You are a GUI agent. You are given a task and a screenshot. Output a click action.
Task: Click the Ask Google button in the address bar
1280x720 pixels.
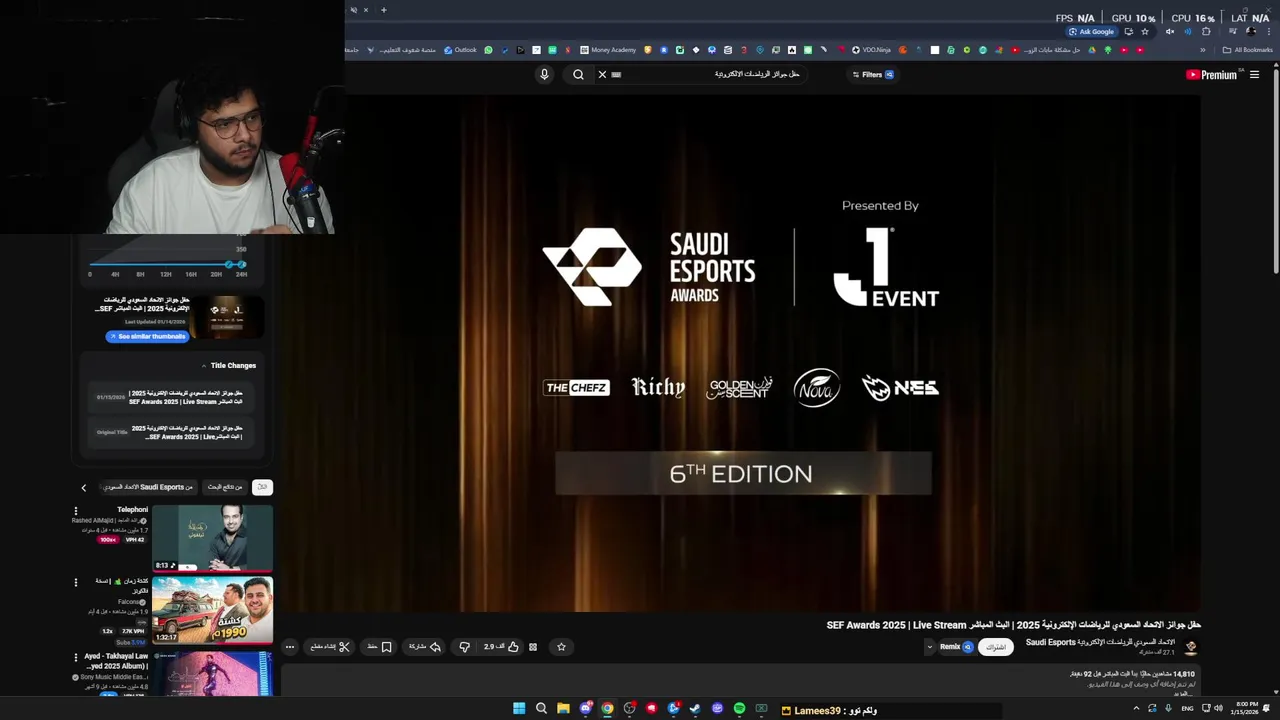tap(1091, 31)
